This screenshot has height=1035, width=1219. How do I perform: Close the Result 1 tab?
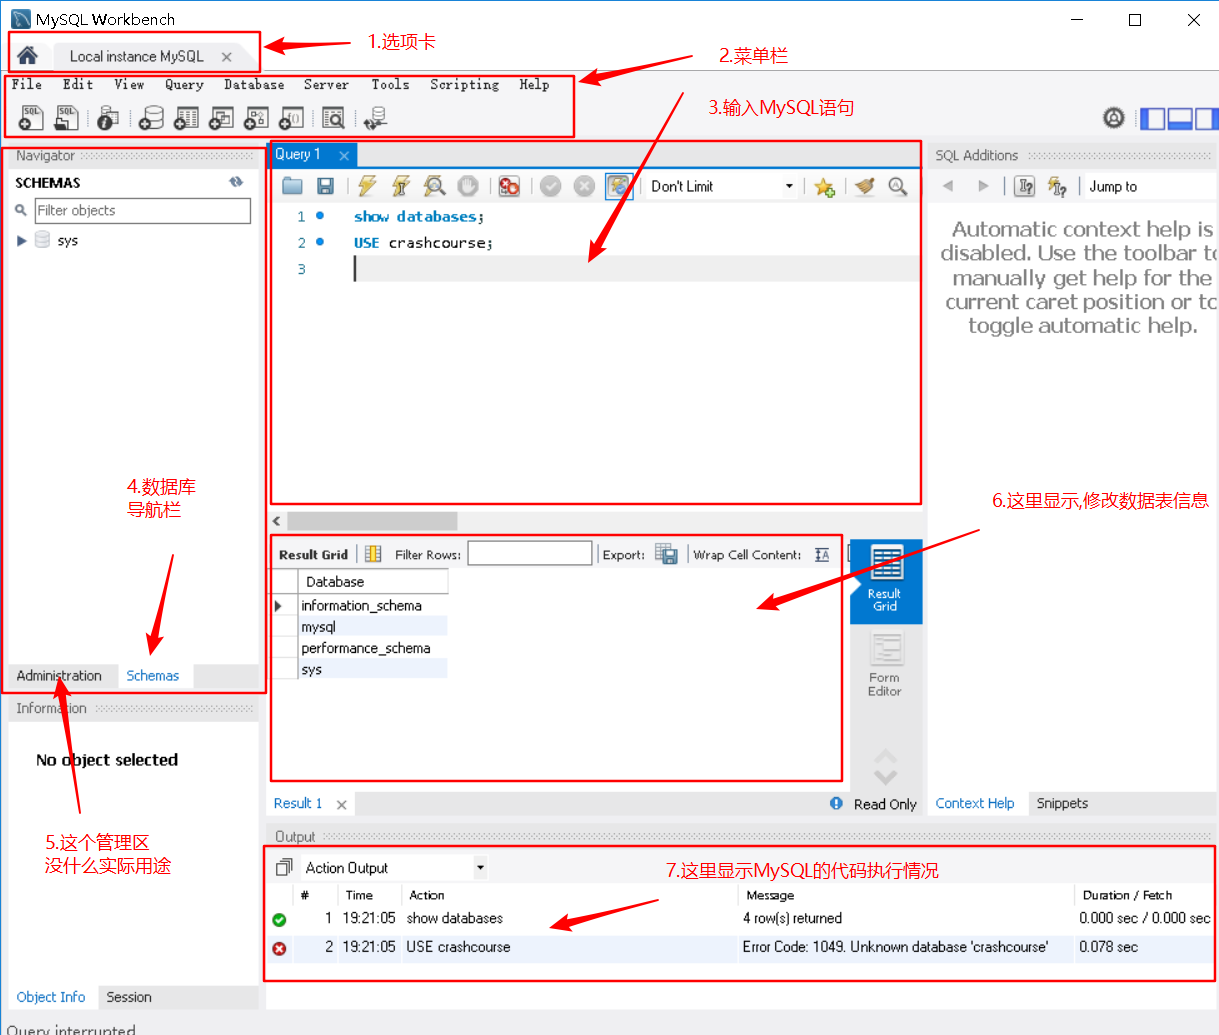click(x=342, y=804)
